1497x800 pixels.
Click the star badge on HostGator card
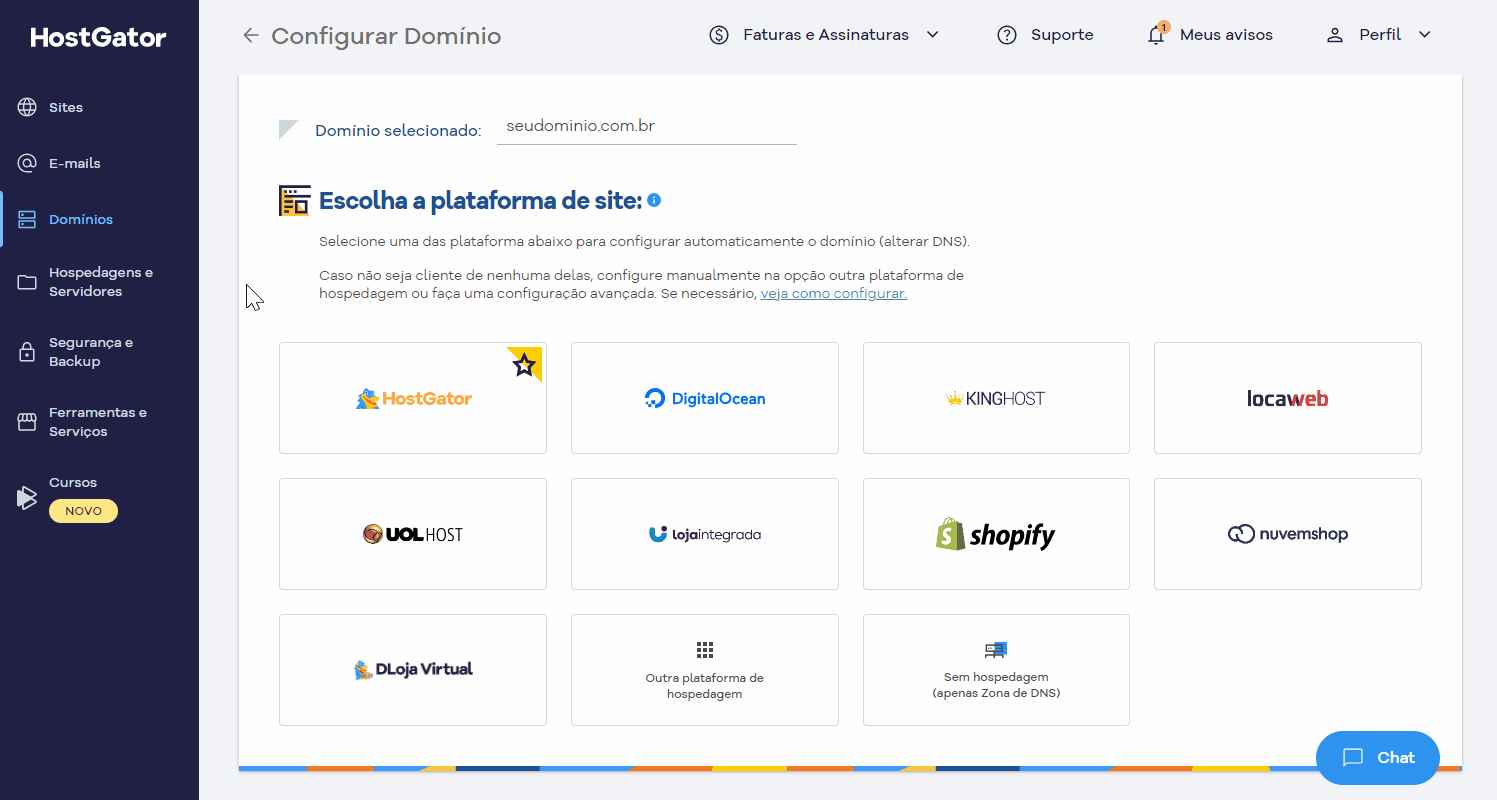(524, 364)
